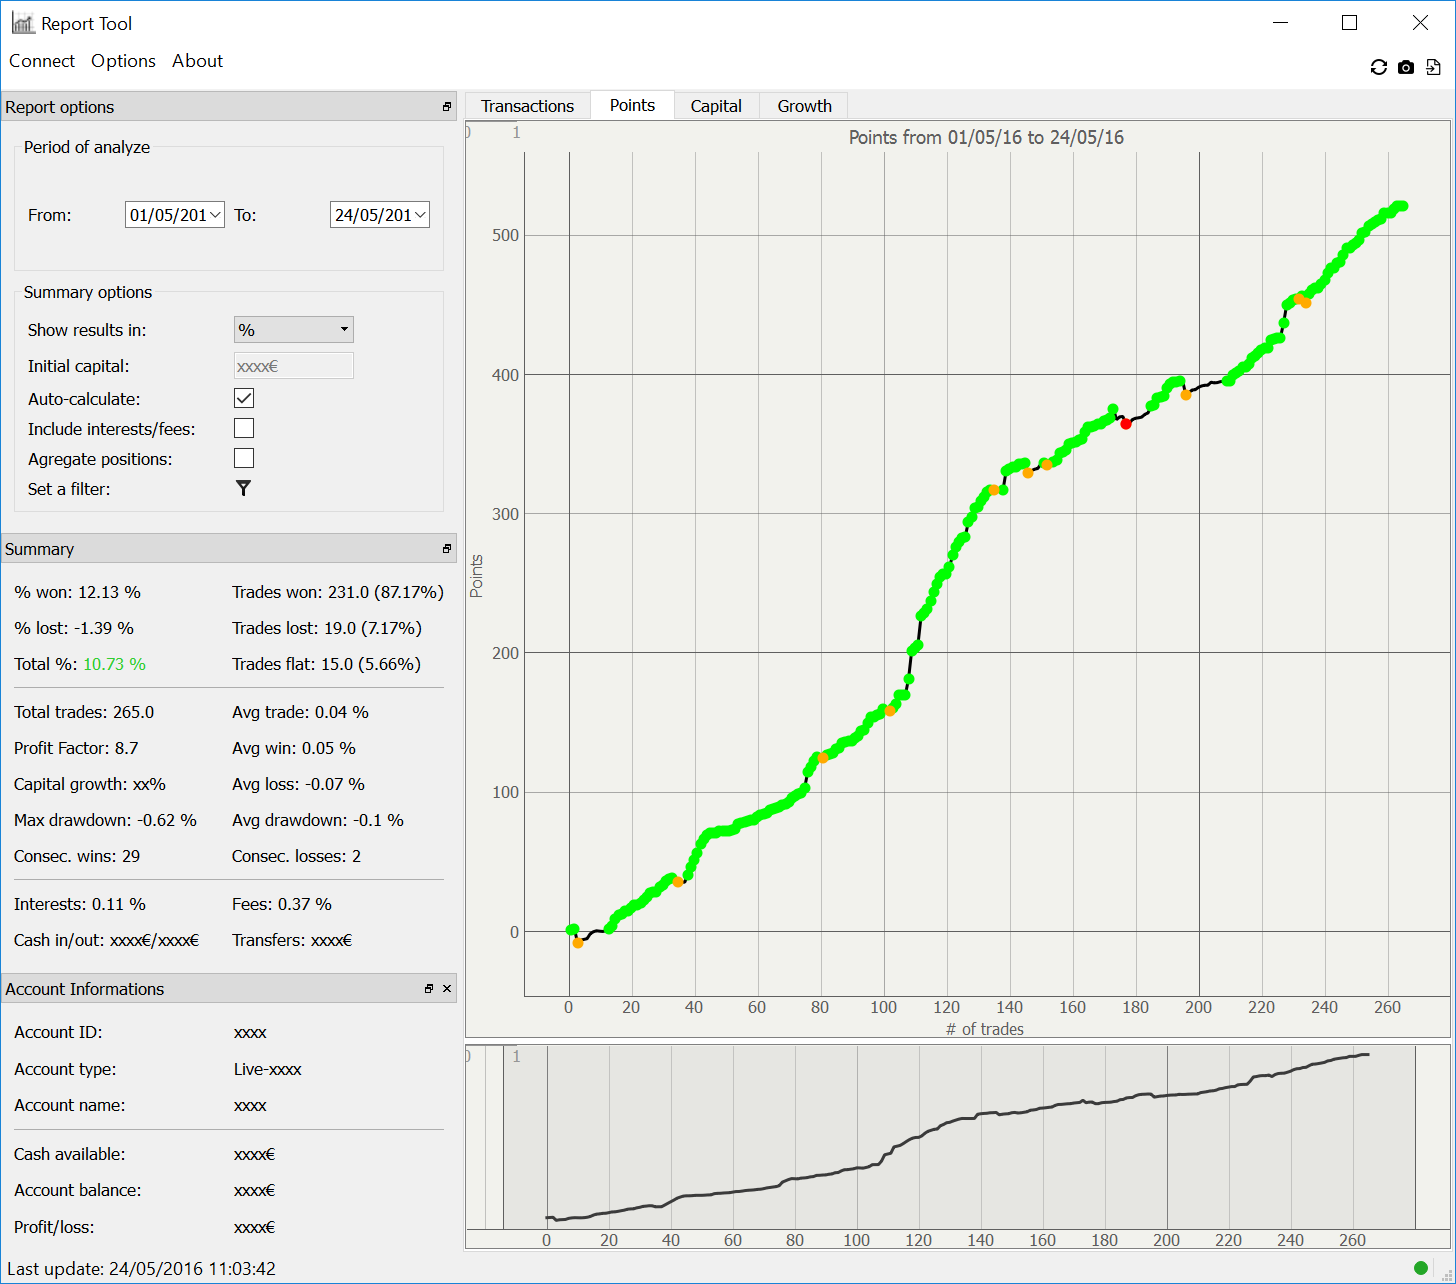Take a screenshot with the camera icon

(1406, 67)
